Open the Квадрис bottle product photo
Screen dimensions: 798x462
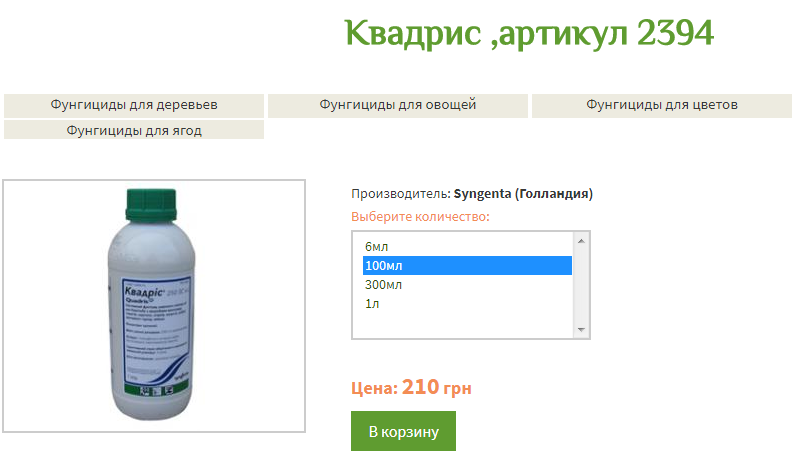(x=154, y=306)
